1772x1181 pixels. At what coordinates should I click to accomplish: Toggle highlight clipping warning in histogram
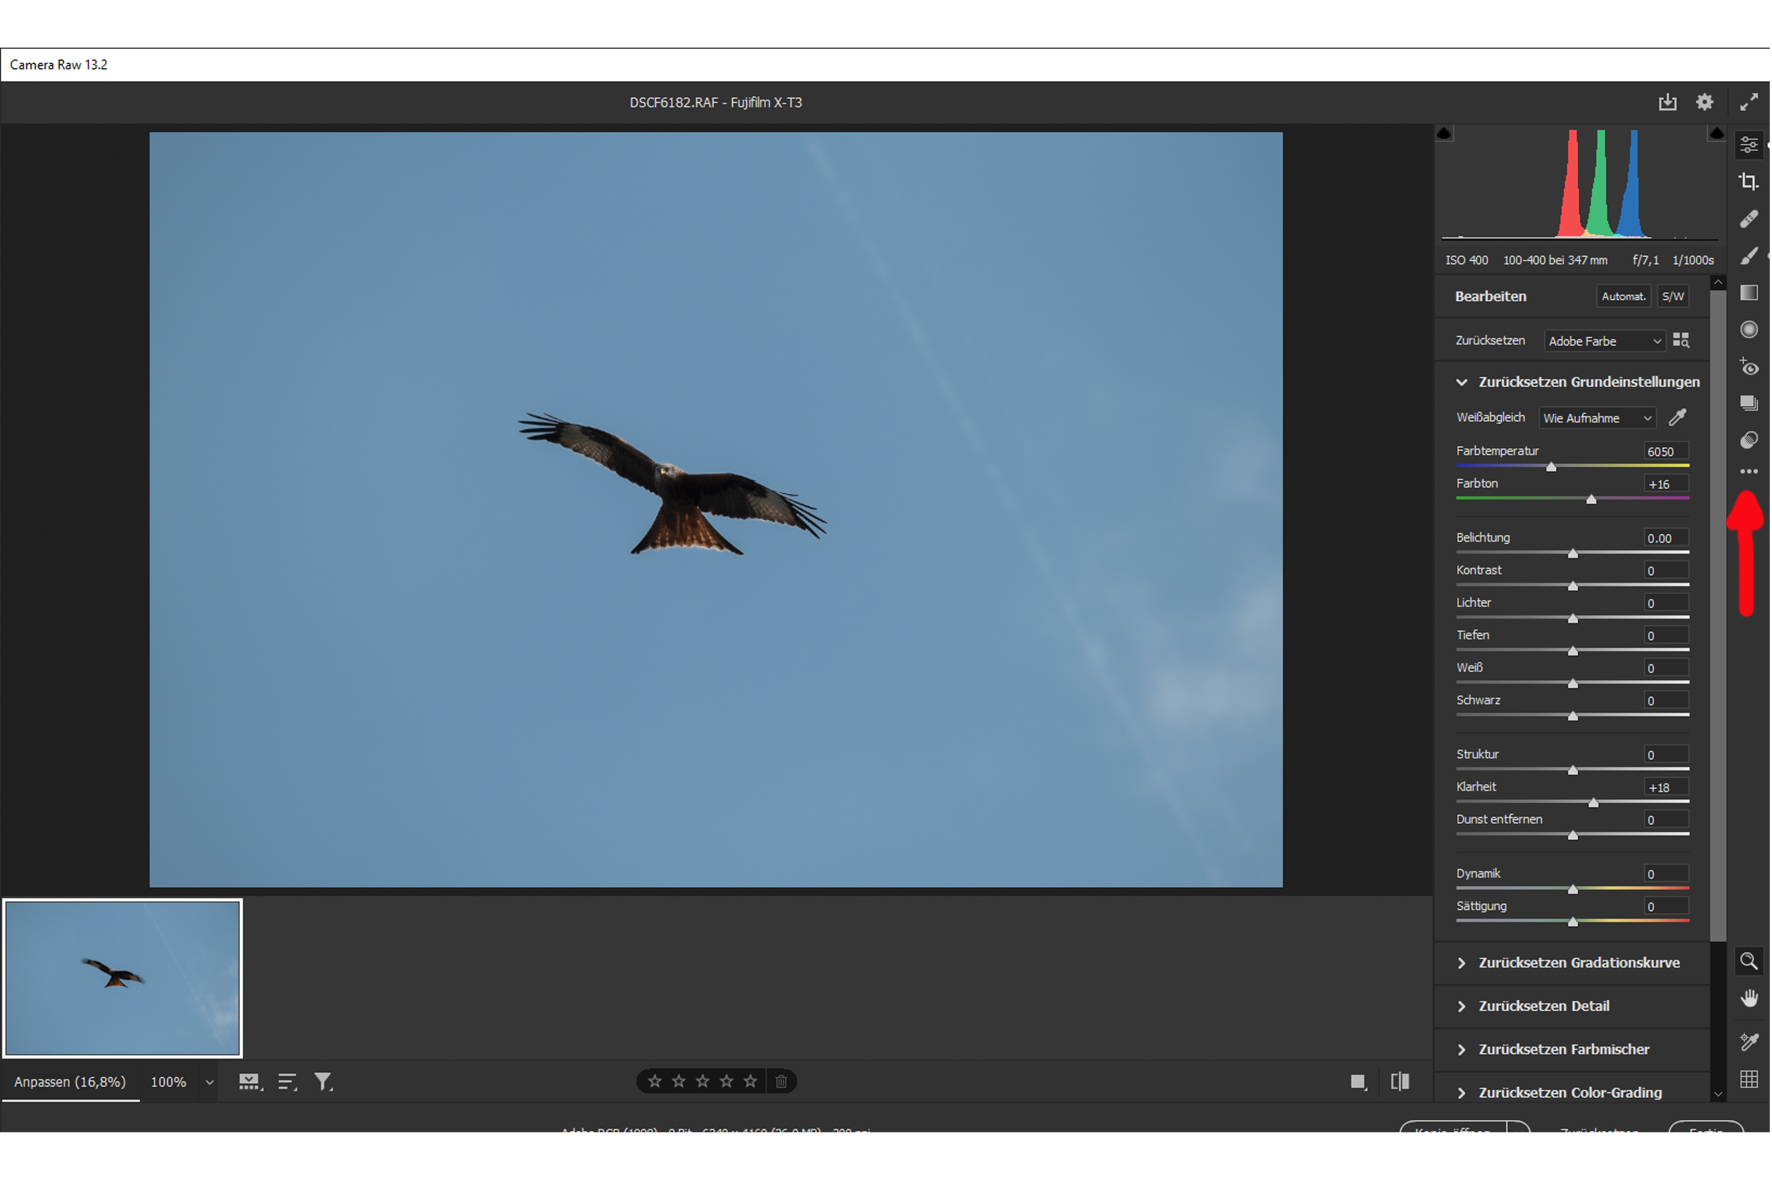pyautogui.click(x=1716, y=133)
